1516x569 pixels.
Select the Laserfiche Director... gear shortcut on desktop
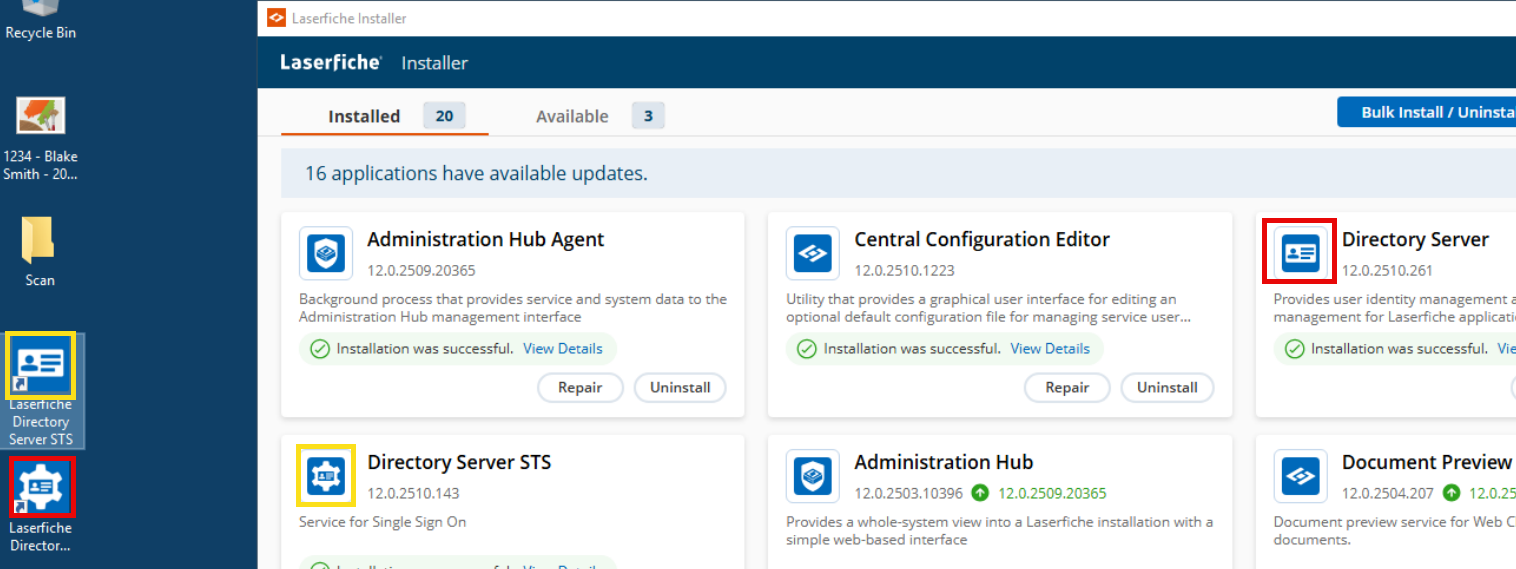point(40,507)
